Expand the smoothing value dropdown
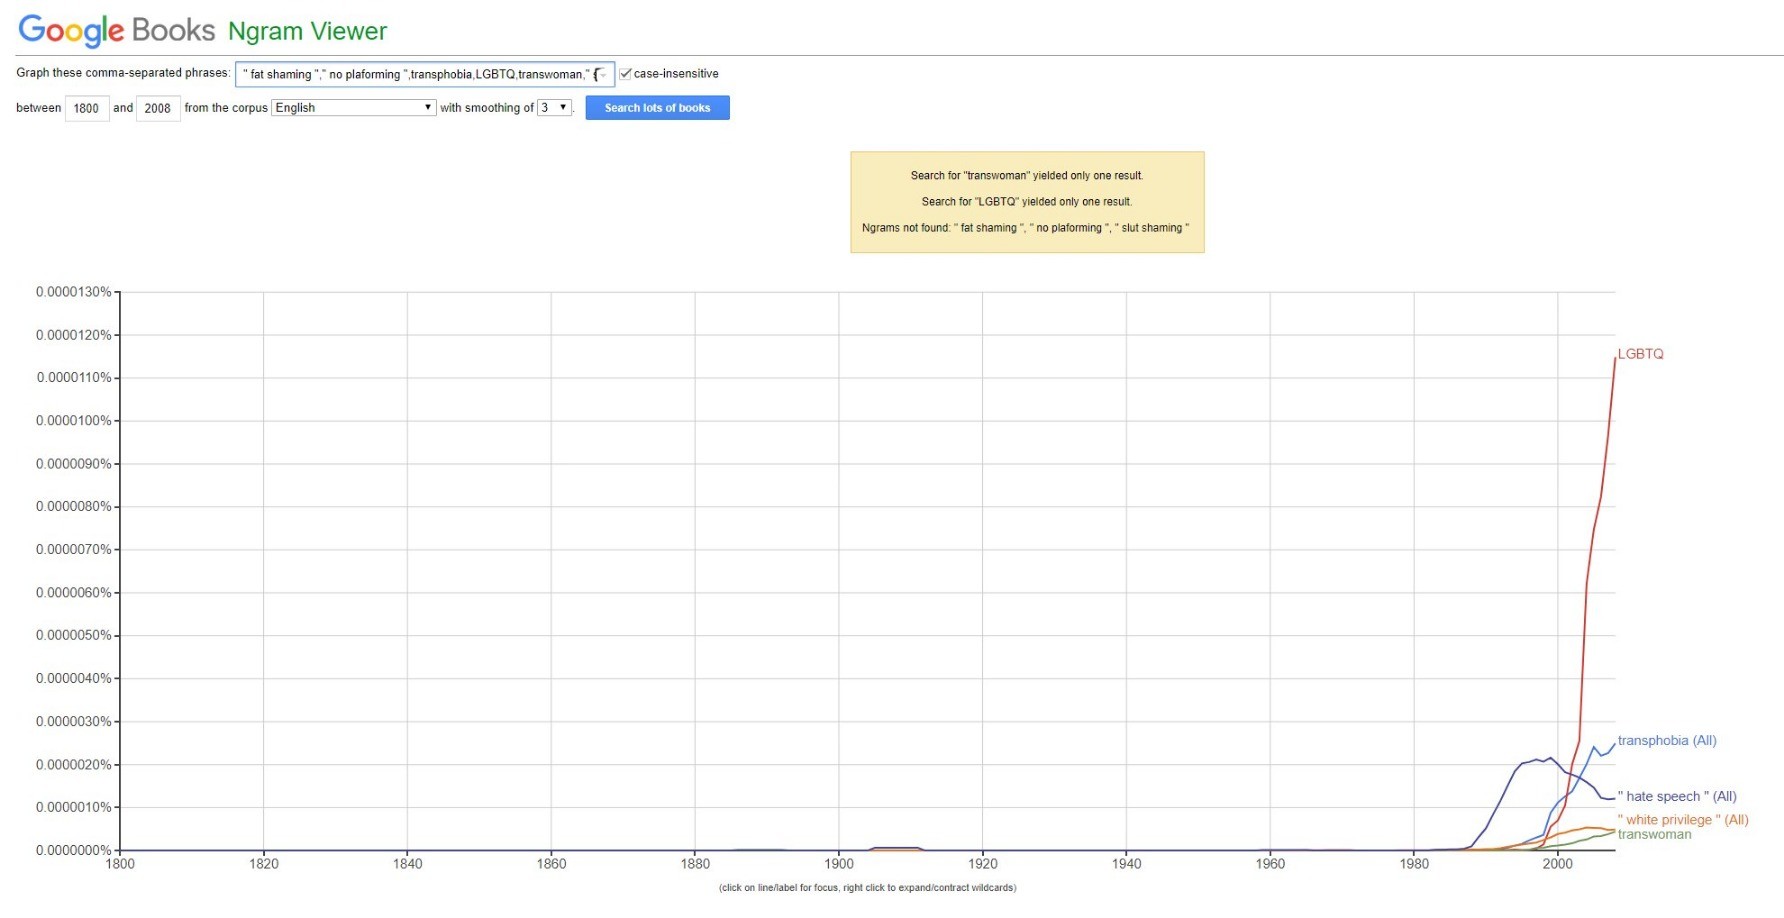 point(554,108)
